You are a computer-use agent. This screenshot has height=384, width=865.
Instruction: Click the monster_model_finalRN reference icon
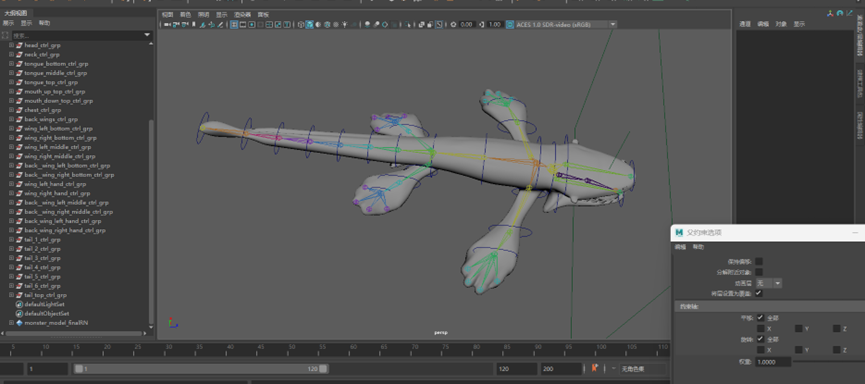pyautogui.click(x=19, y=323)
